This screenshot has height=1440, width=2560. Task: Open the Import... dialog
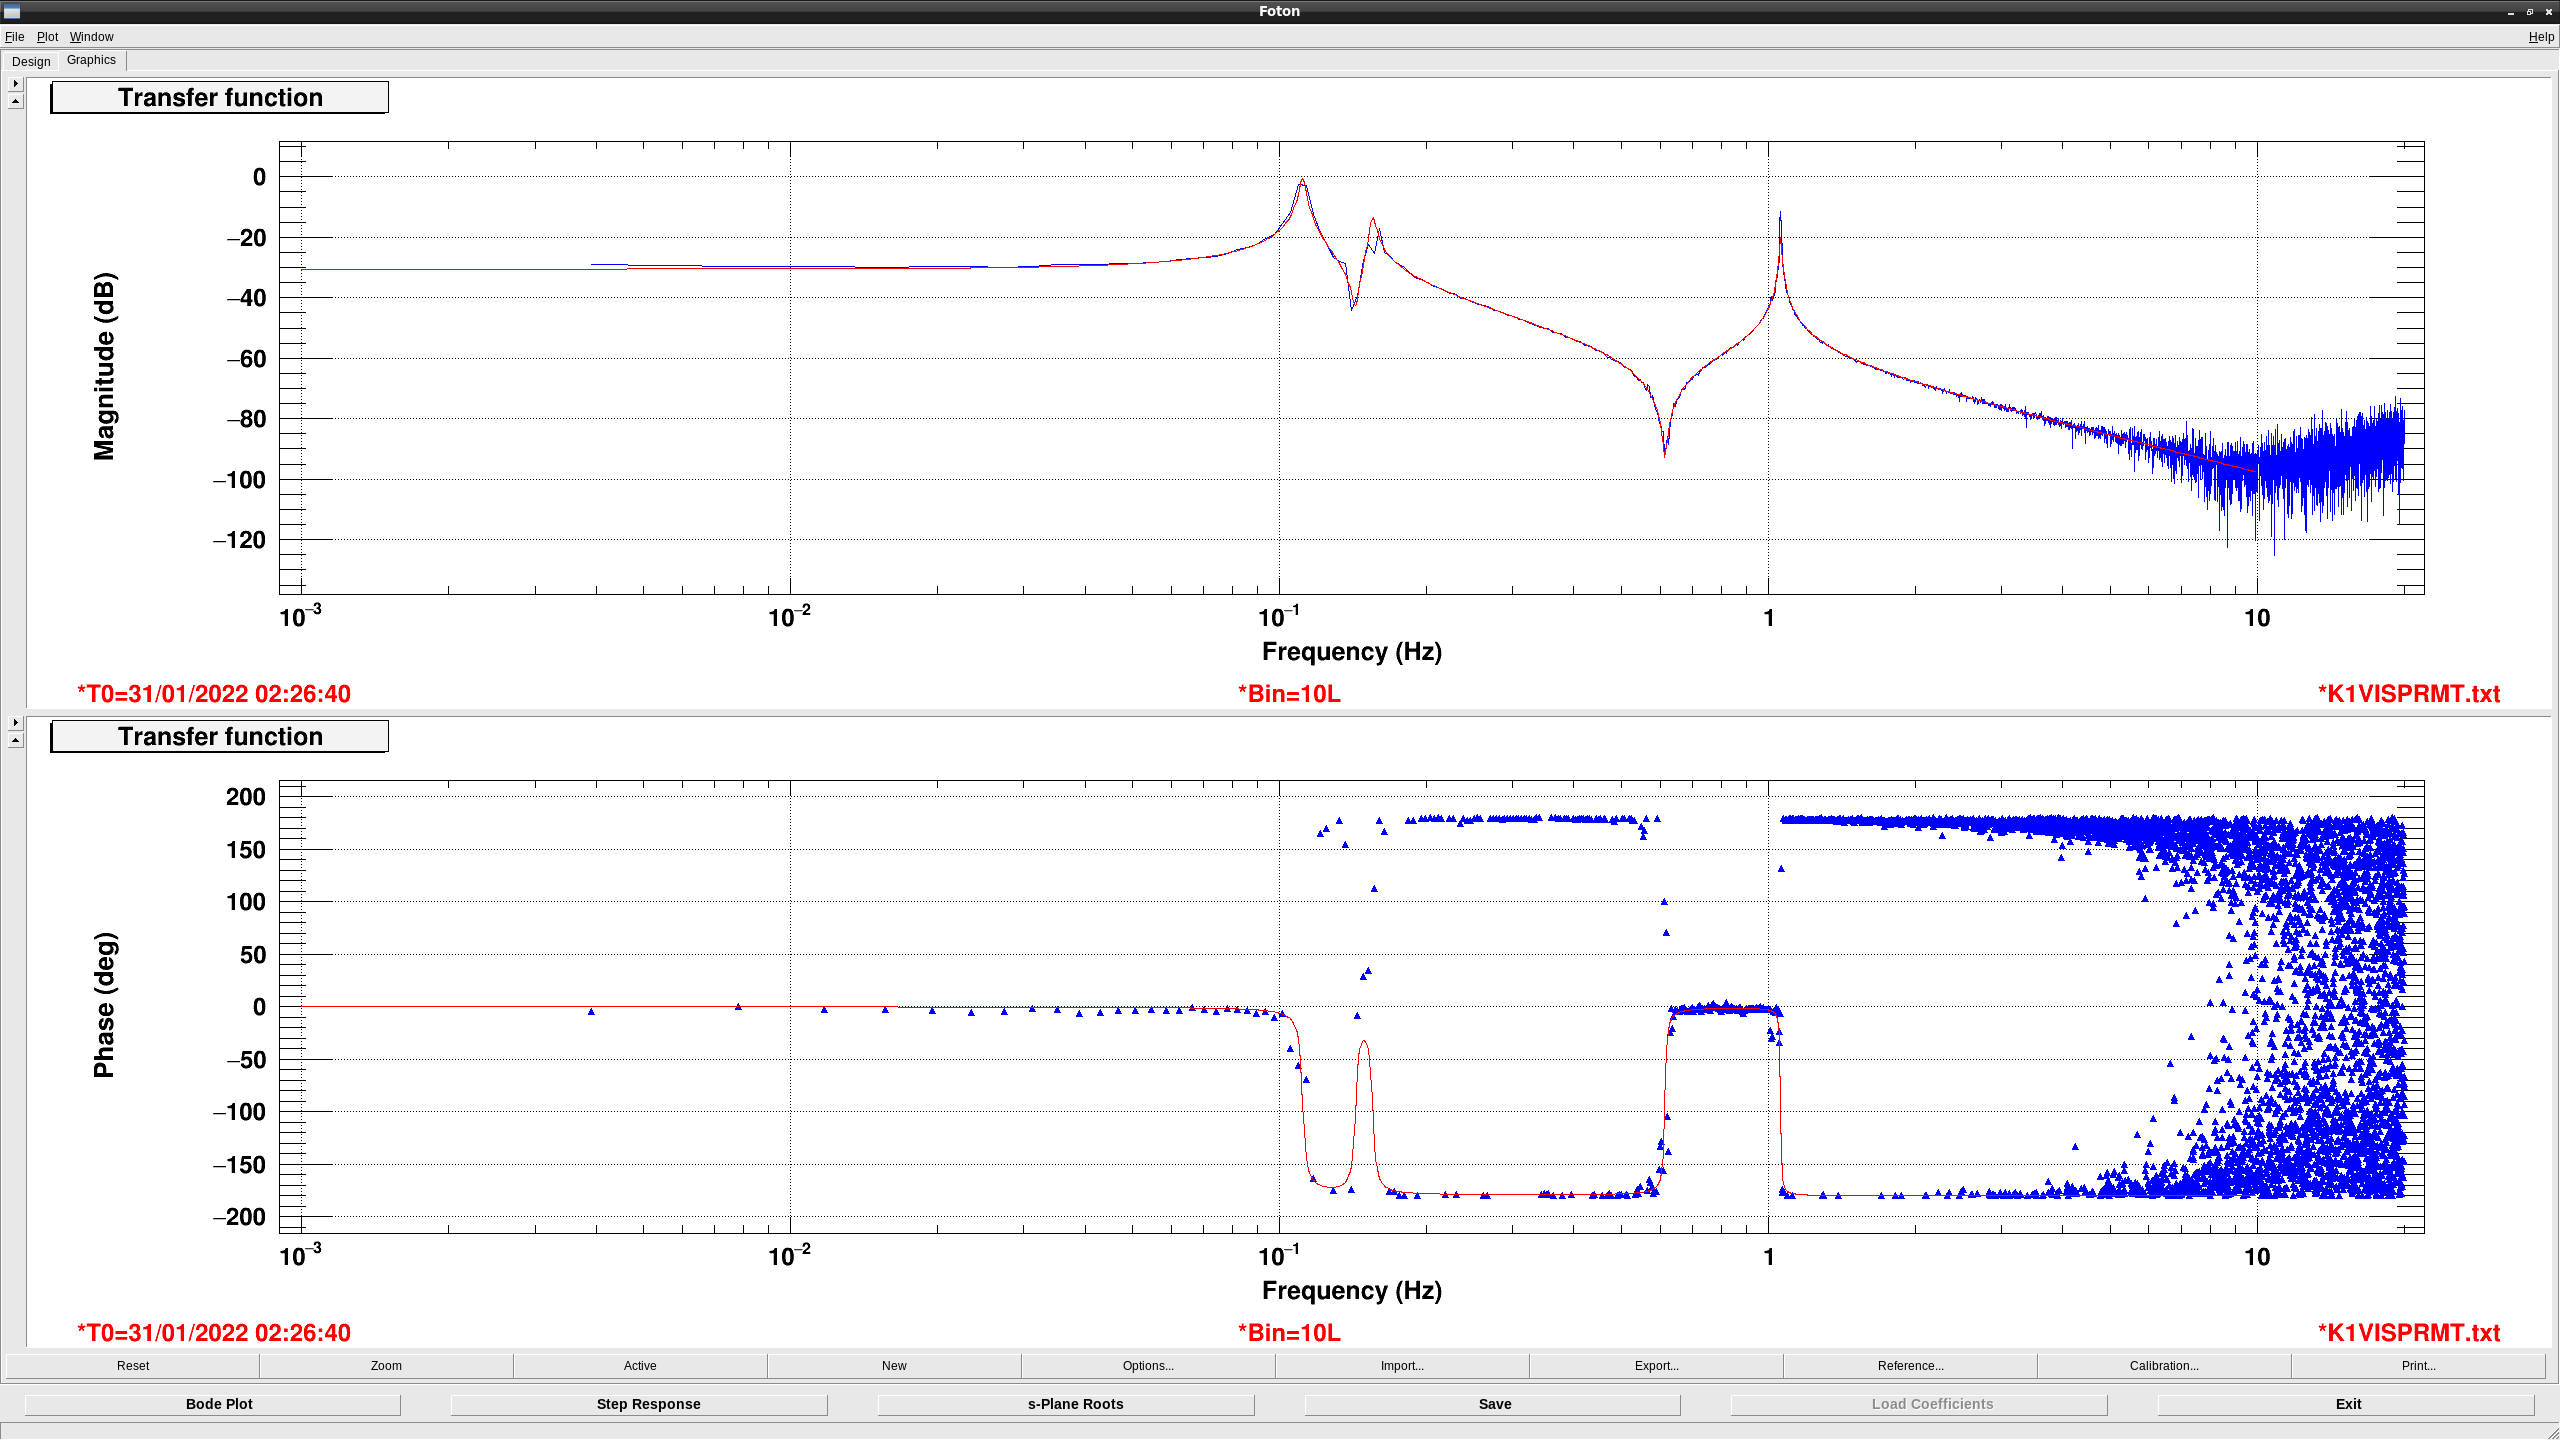pos(1402,1366)
